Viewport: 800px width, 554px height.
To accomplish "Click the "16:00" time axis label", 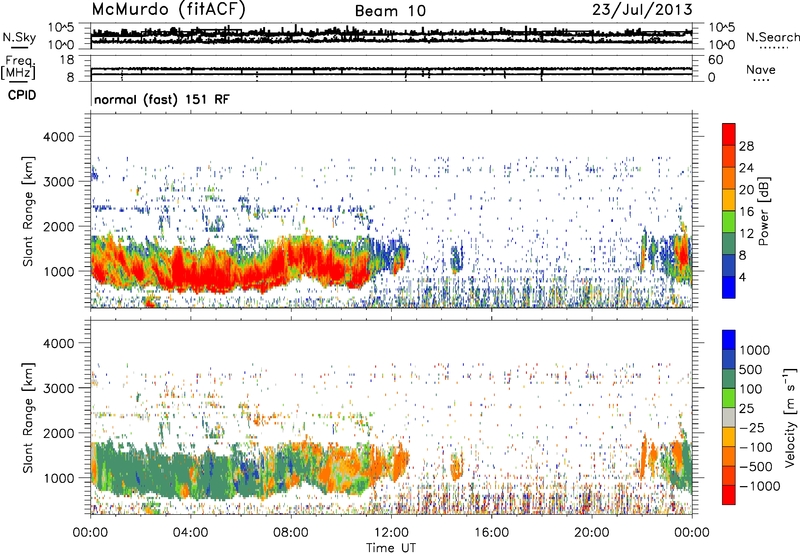I will [x=491, y=533].
